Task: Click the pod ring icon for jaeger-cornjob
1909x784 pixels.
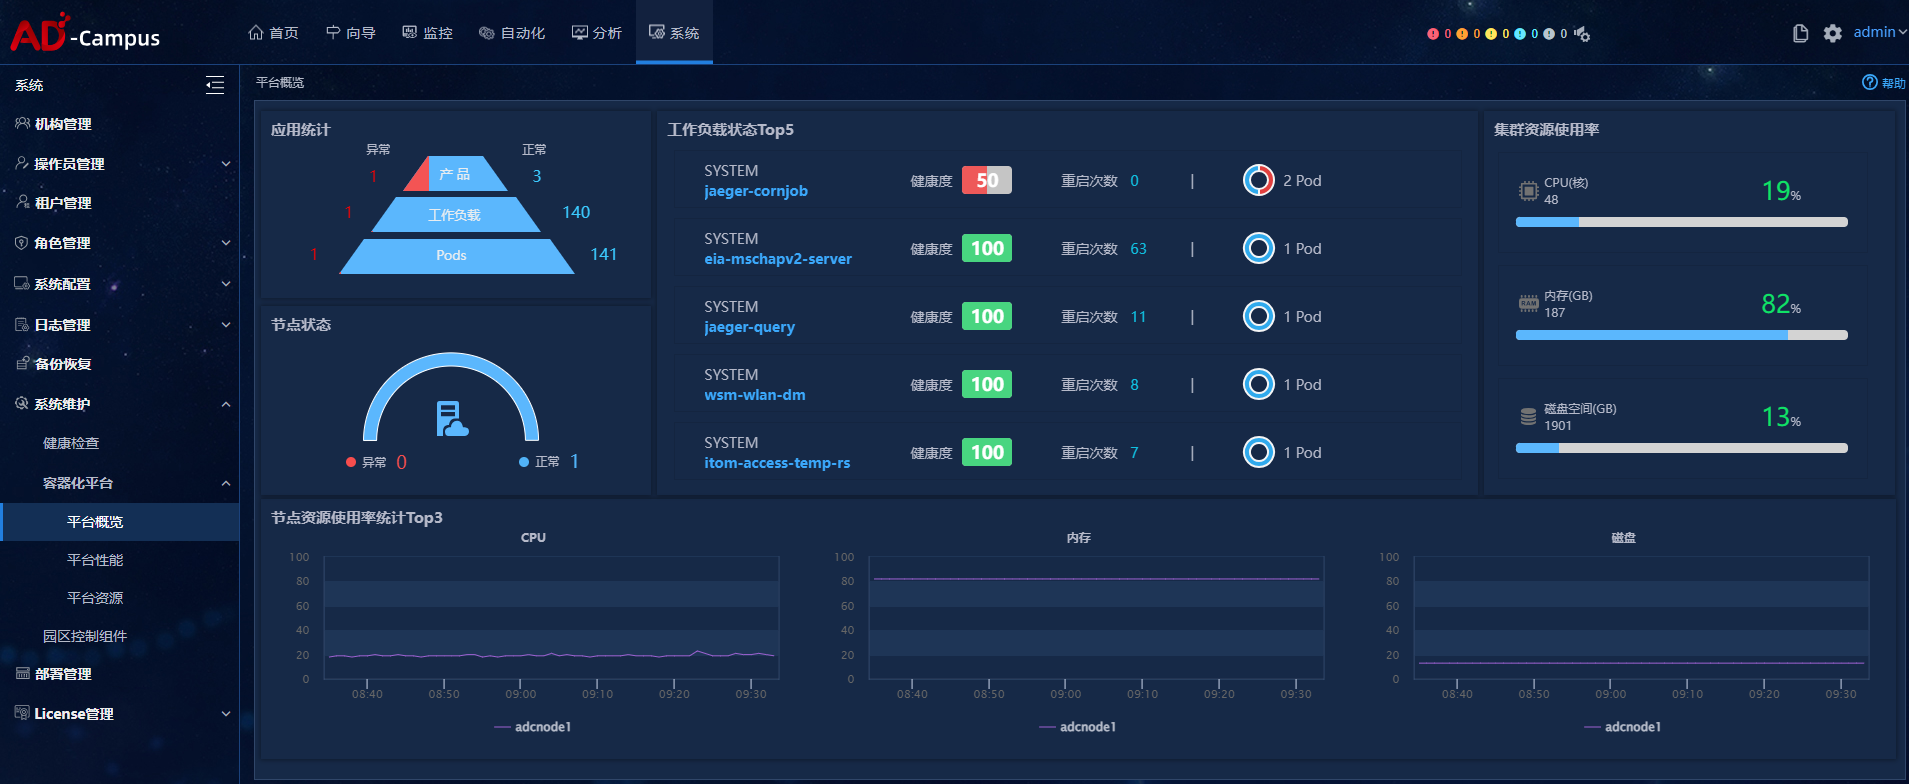Action: click(x=1258, y=180)
